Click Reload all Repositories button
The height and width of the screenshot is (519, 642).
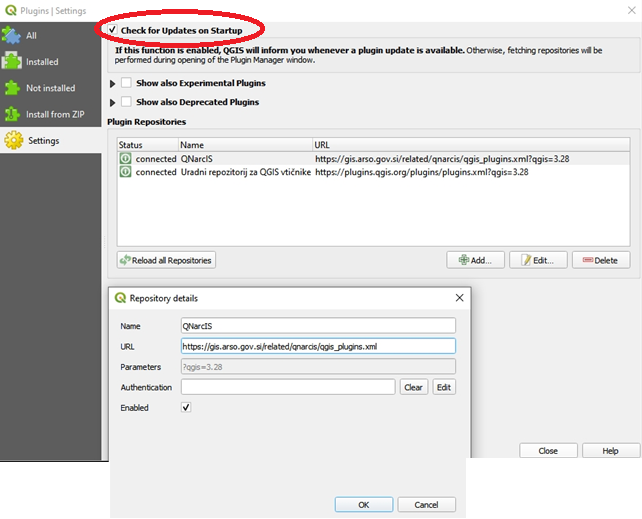166,260
